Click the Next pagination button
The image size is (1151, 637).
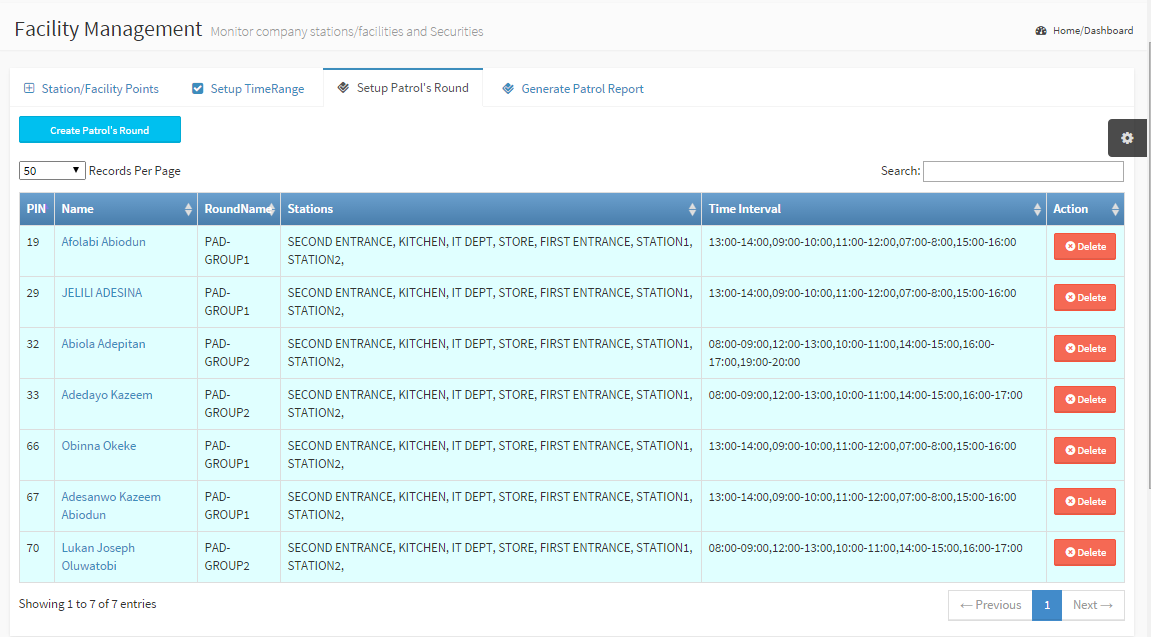[1092, 605]
